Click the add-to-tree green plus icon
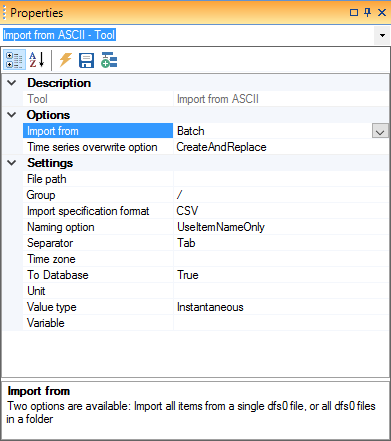The width and height of the screenshot is (391, 441). pyautogui.click(x=109, y=60)
